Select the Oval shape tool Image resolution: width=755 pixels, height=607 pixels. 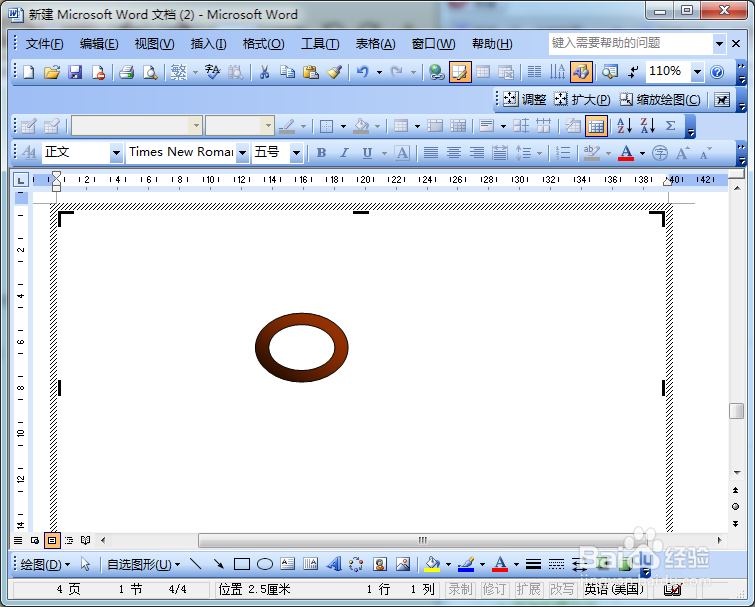coord(265,564)
